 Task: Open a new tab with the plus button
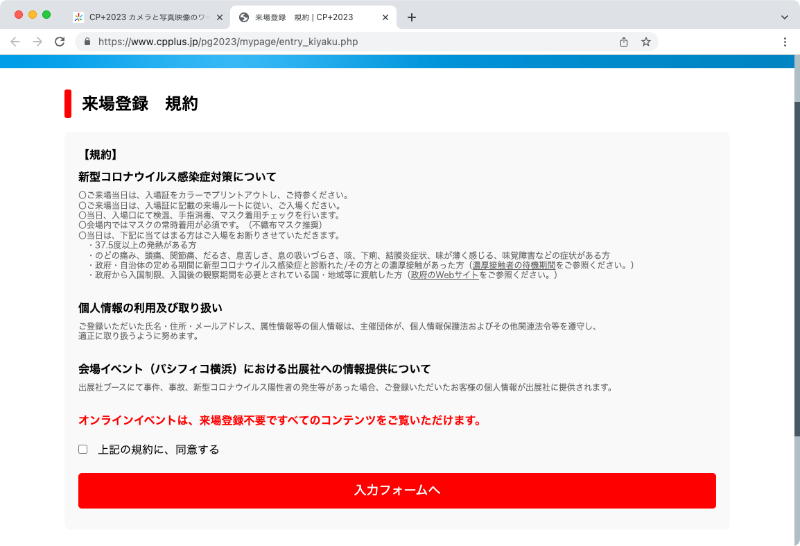pos(412,17)
